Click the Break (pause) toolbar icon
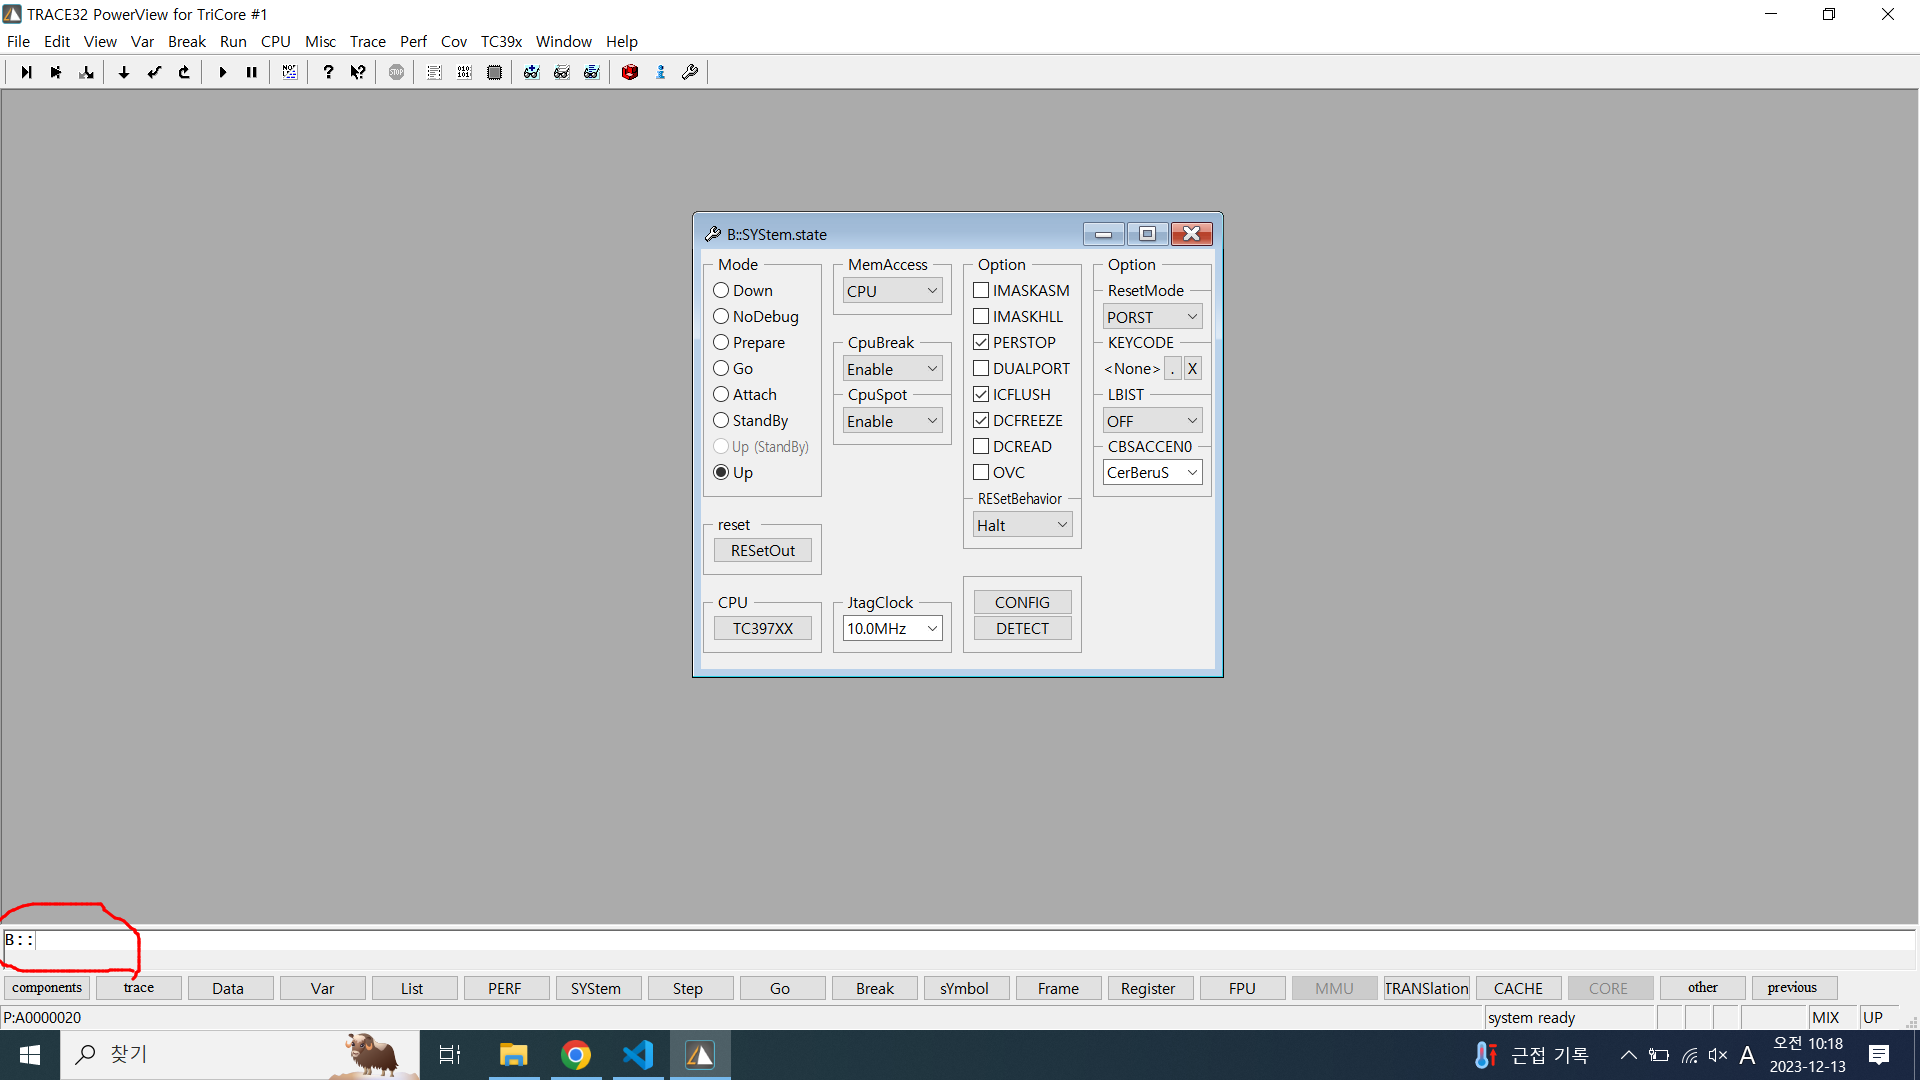Image resolution: width=1920 pixels, height=1080 pixels. click(x=252, y=72)
